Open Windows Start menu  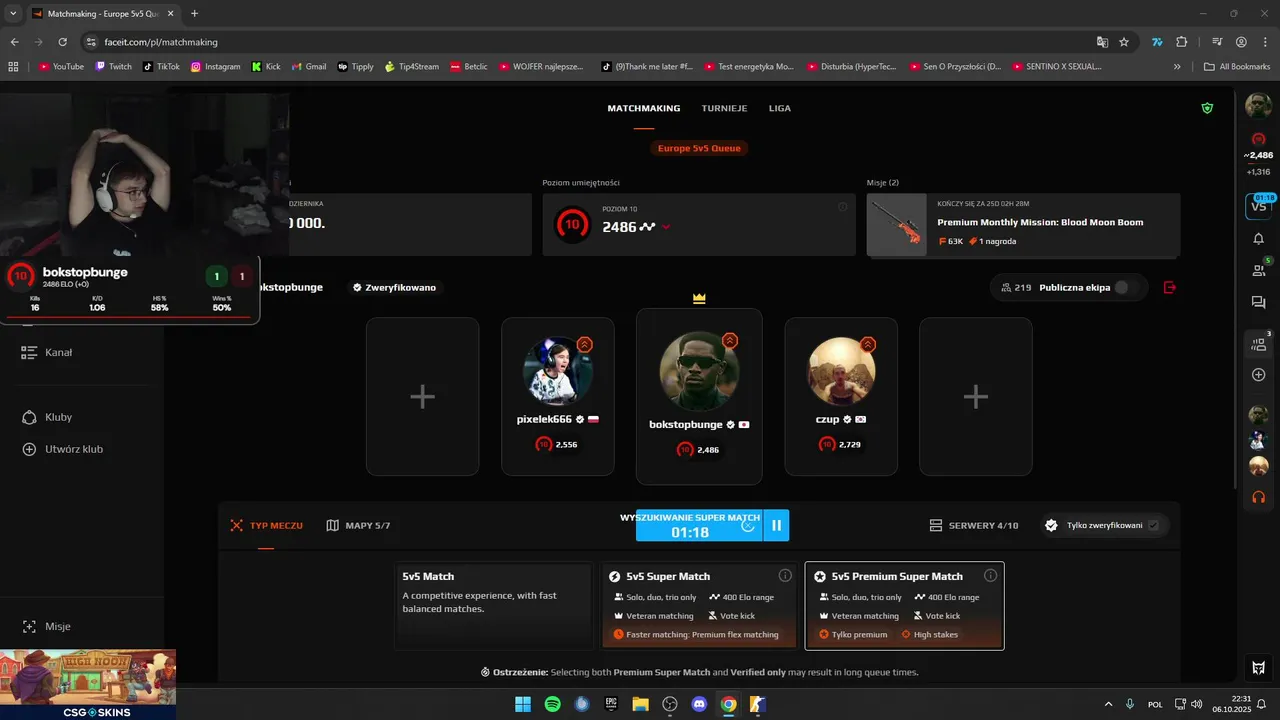tap(522, 704)
